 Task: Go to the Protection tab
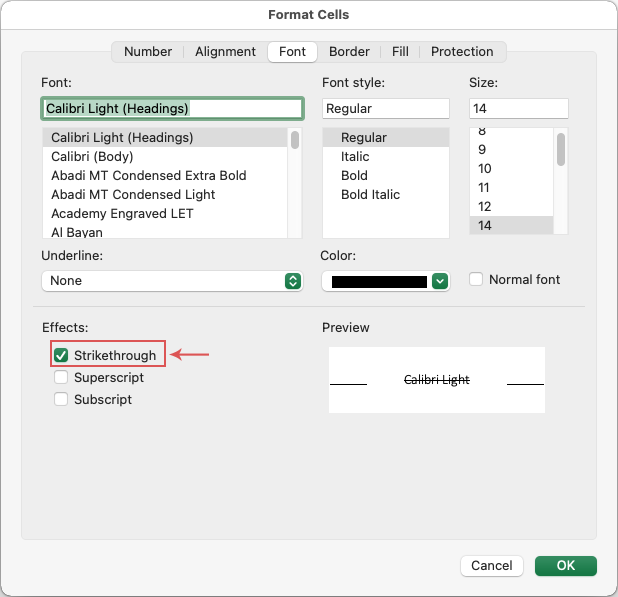coord(462,52)
